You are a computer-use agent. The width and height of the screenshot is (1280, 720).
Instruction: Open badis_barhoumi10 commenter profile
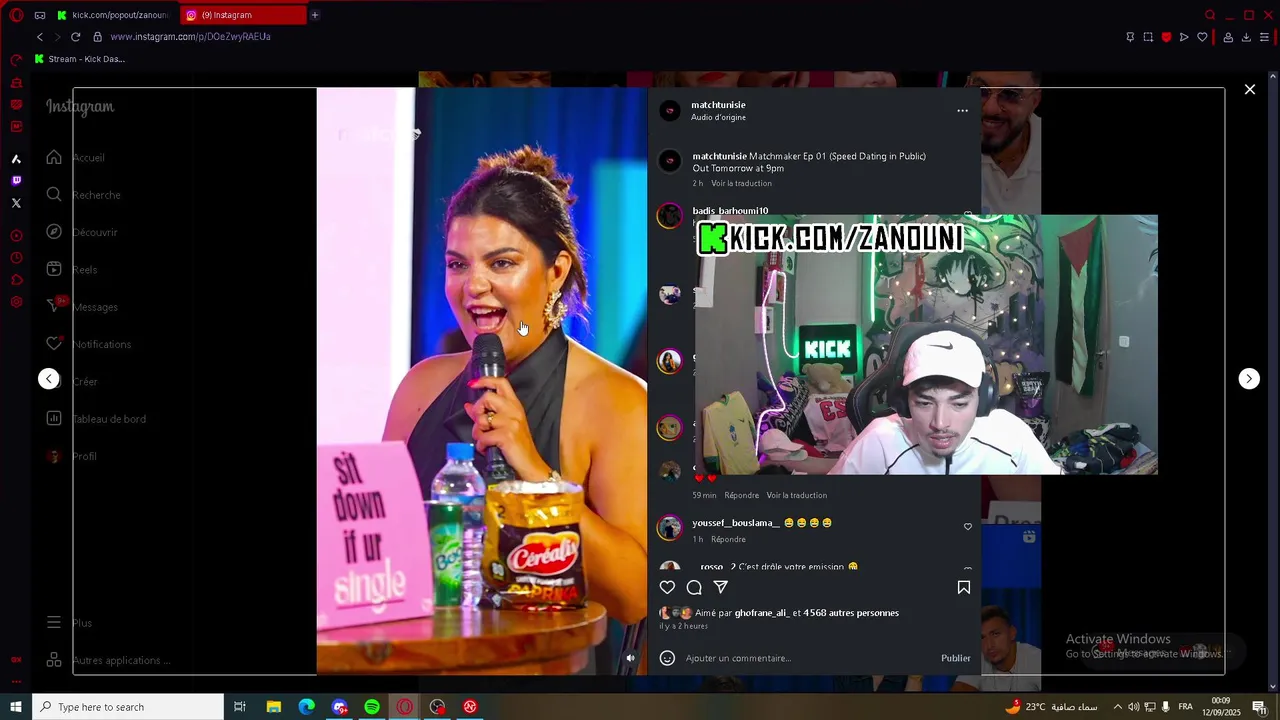[x=730, y=211]
